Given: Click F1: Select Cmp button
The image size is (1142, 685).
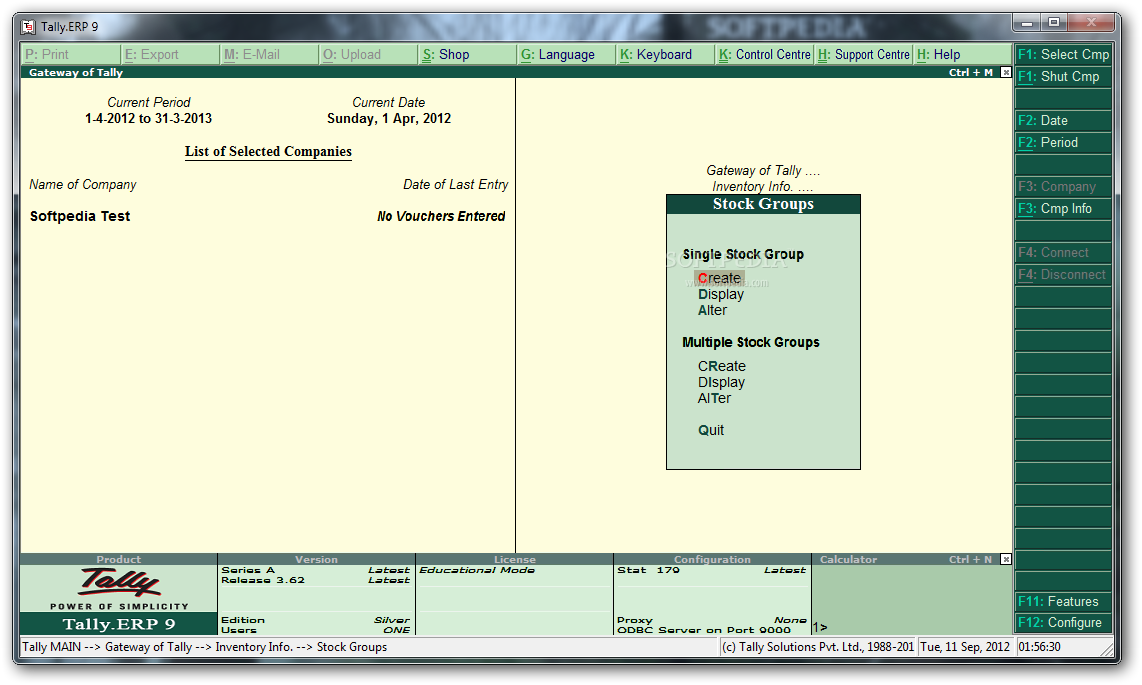Looking at the screenshot, I should point(1063,55).
